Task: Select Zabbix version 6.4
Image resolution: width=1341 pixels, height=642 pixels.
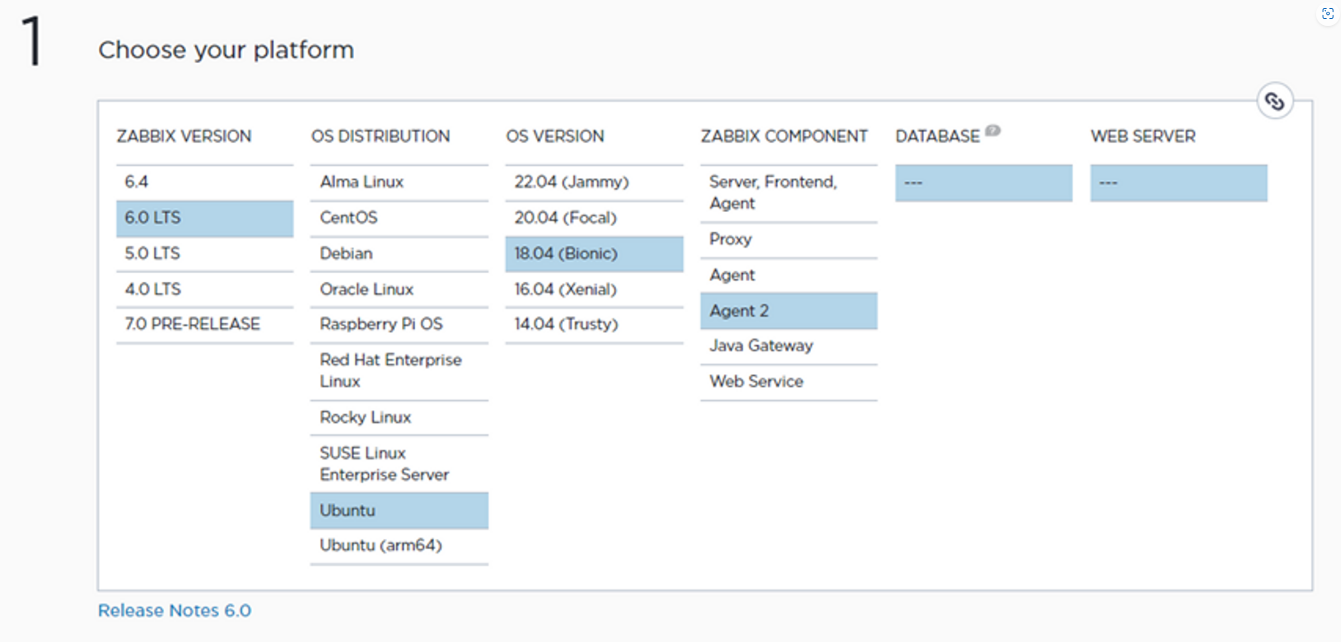Action: [205, 183]
